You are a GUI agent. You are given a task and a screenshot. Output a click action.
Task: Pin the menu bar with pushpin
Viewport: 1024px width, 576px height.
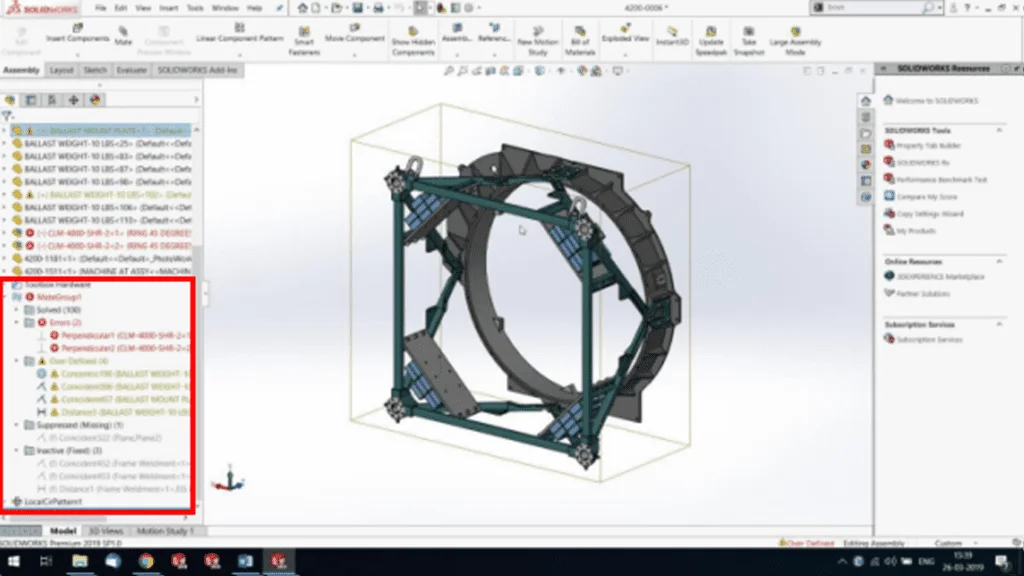pos(280,8)
